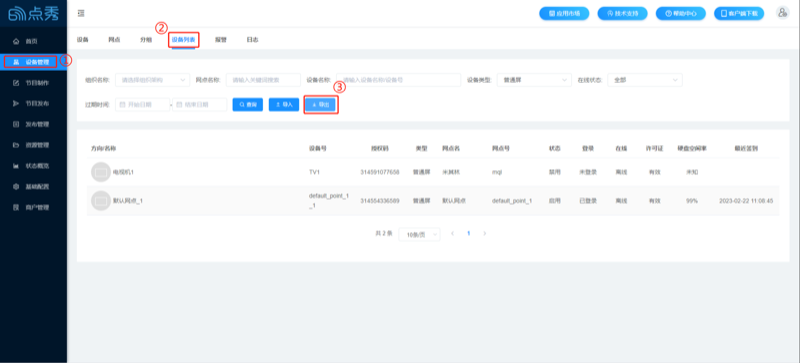
Task: Click device number default_point_1_1
Action: point(329,201)
